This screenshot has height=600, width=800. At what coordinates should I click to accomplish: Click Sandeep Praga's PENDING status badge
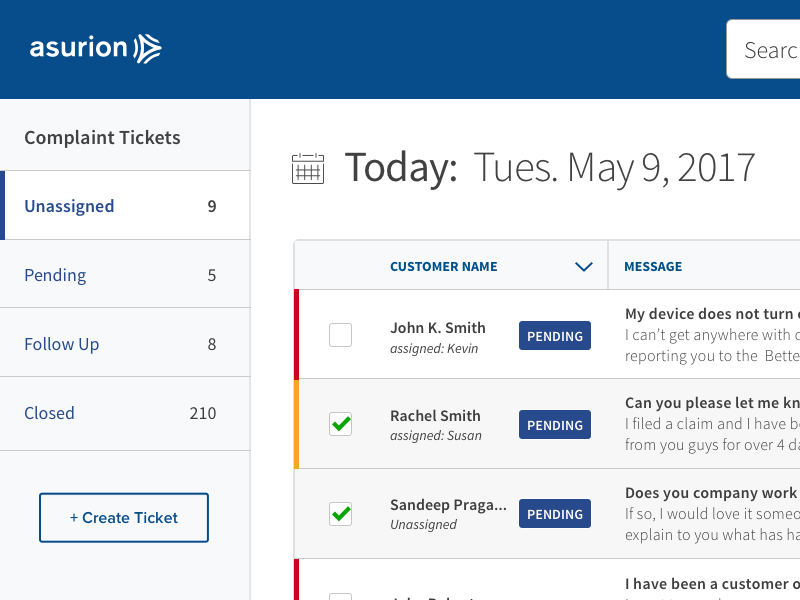coord(554,513)
